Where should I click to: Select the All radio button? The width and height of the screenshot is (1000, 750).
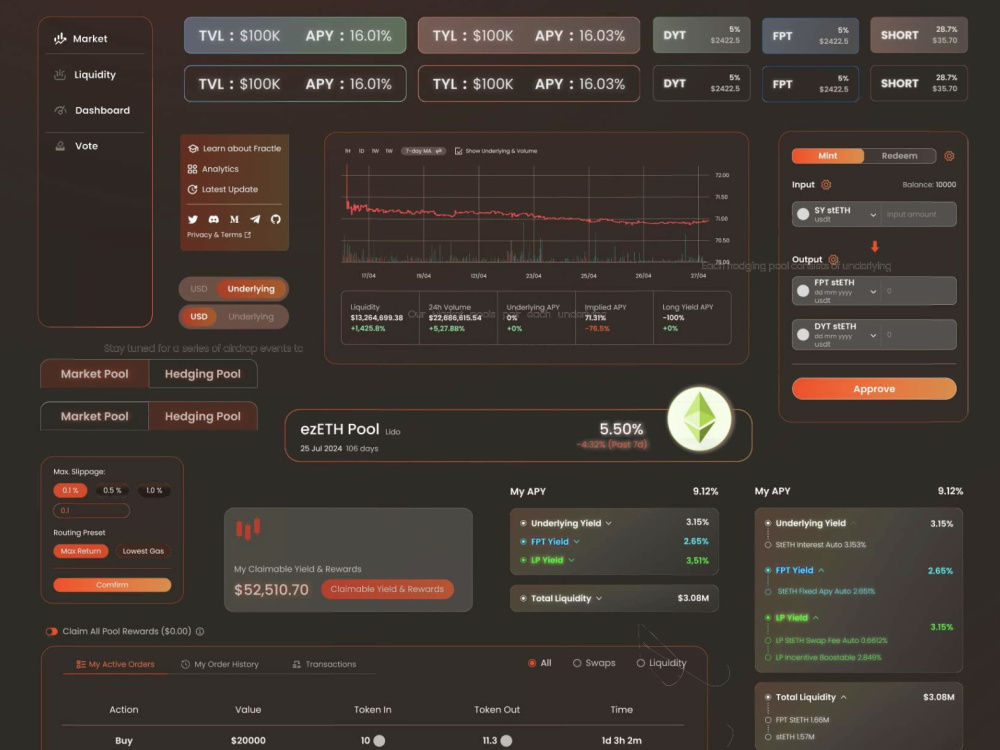click(532, 663)
